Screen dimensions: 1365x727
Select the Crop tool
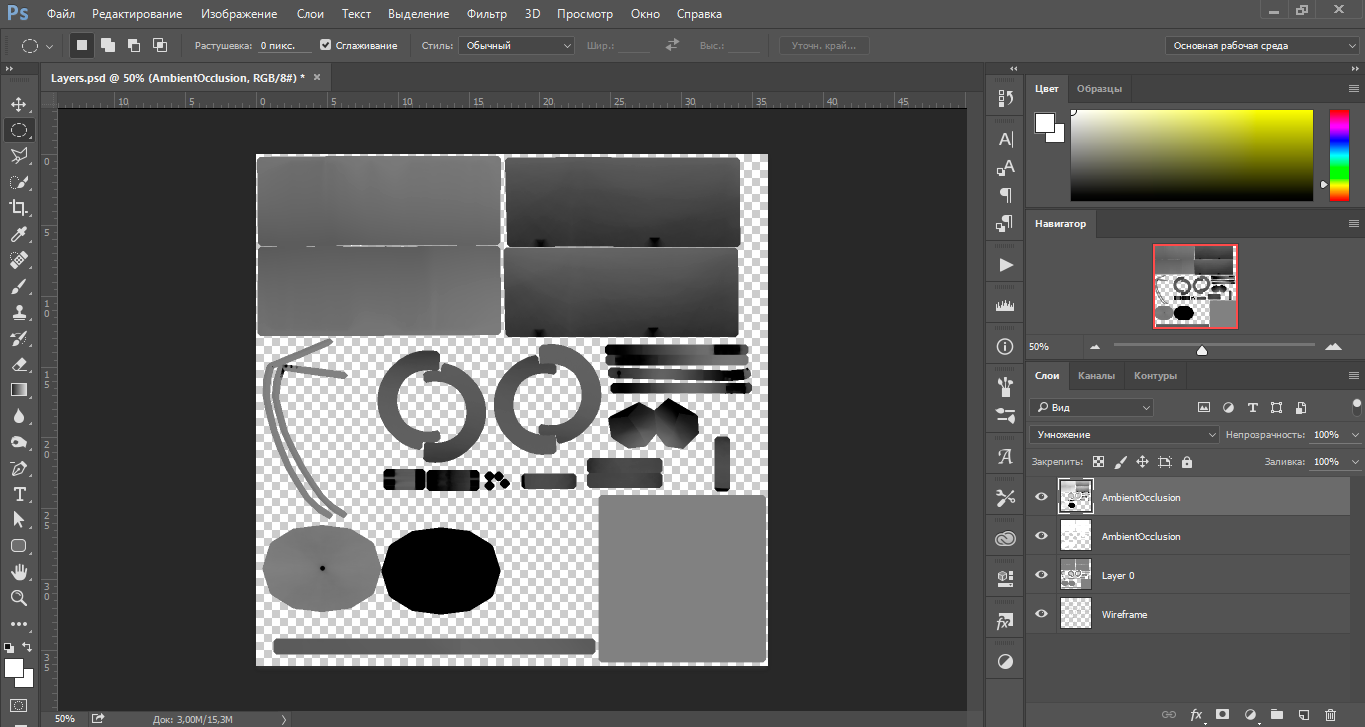tap(19, 208)
